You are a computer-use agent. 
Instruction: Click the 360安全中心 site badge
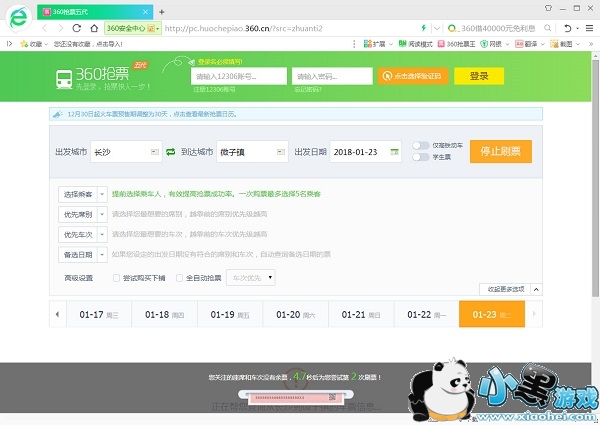pyautogui.click(x=133, y=28)
